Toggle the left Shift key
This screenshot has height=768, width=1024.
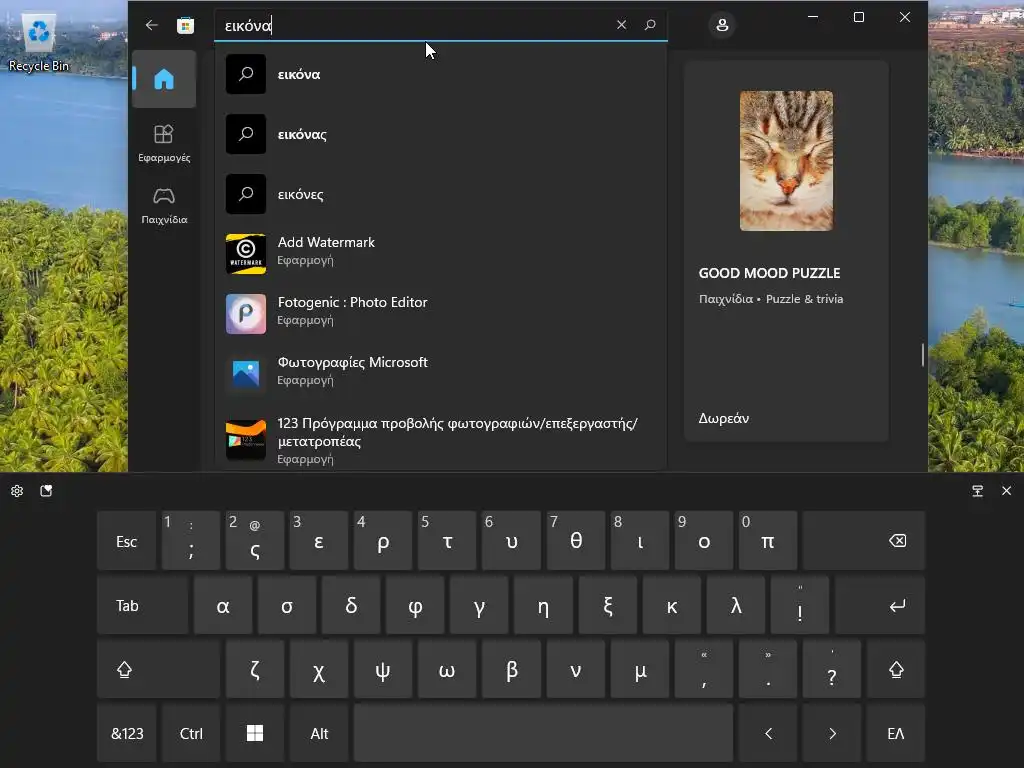[x=159, y=669]
